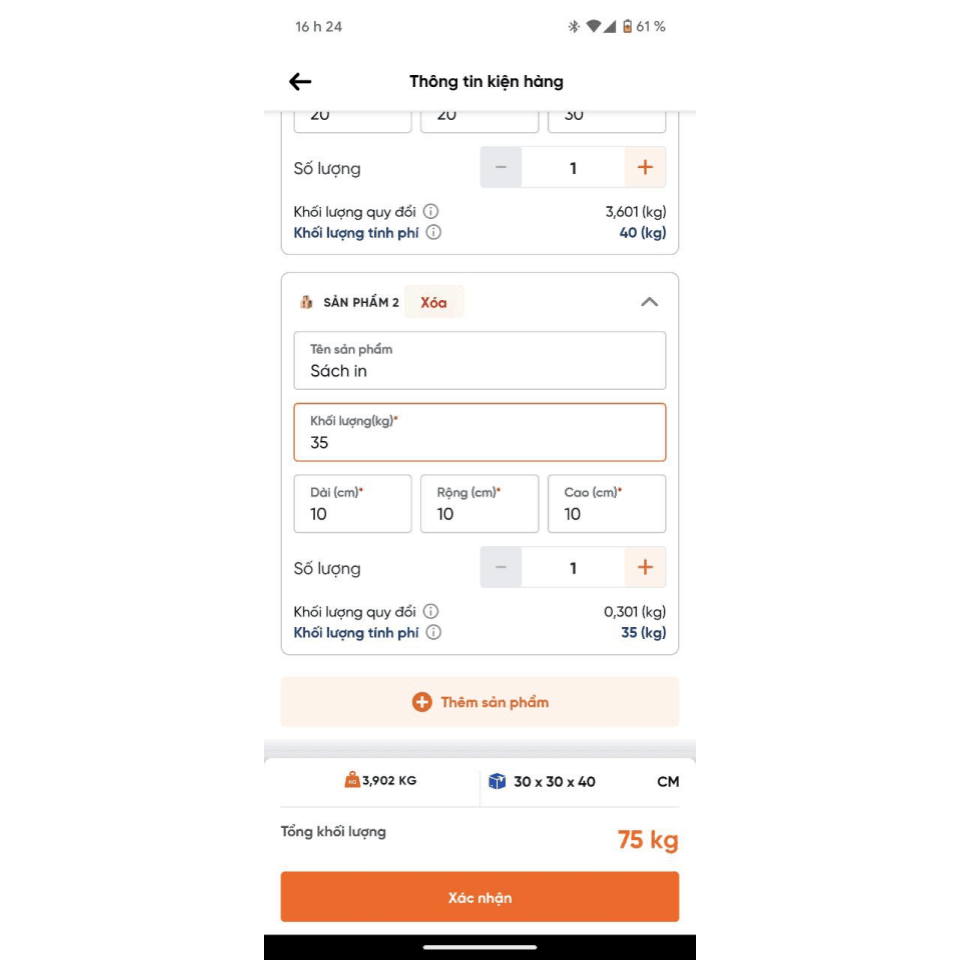Screen dimensions: 960x960
Task: Tap the blue box dimensions icon
Action: [x=497, y=781]
